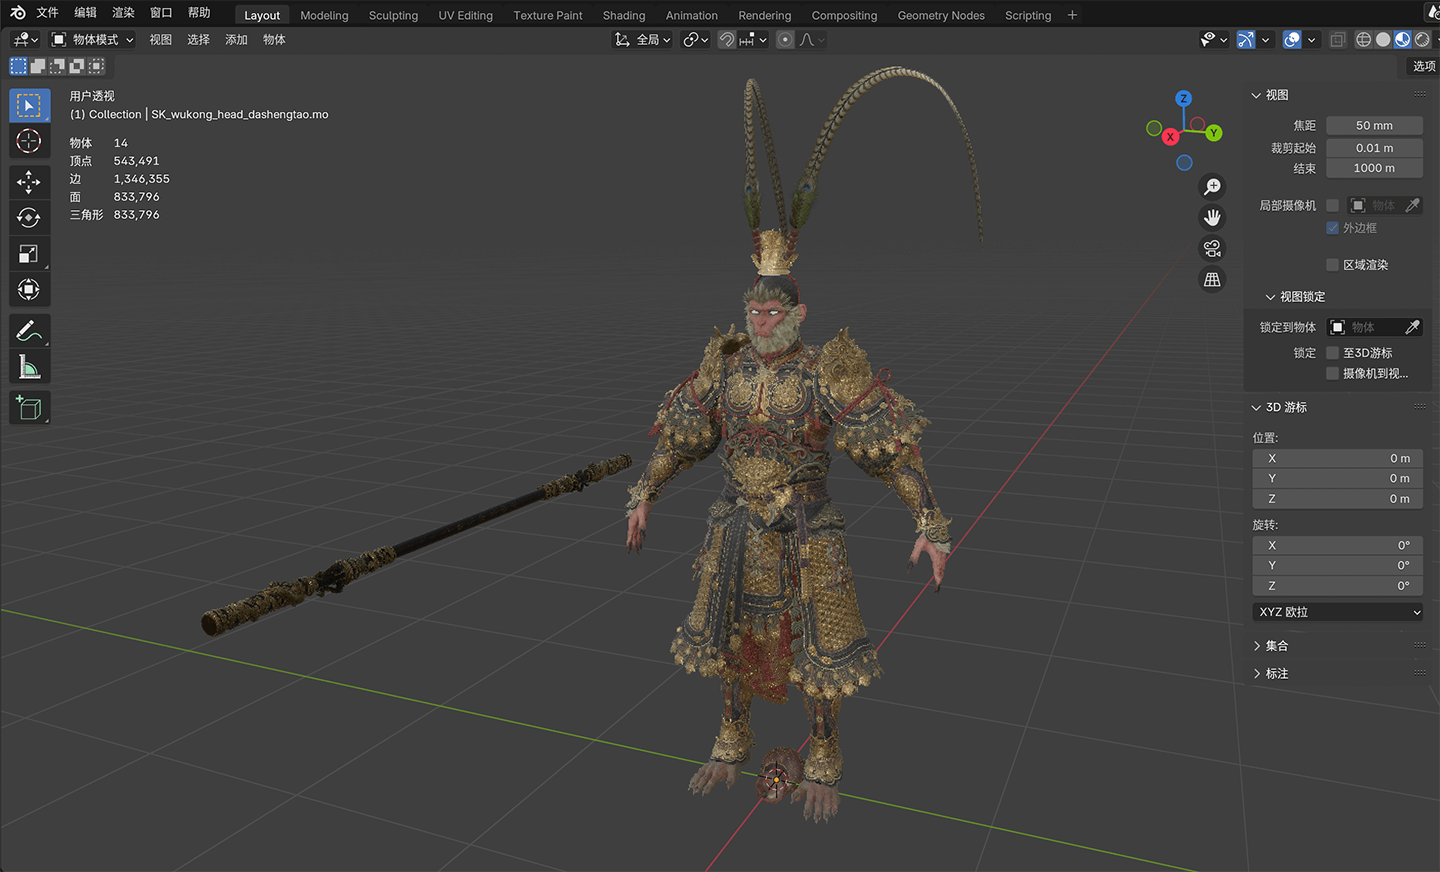Enable the 区域渲染 checkbox
1440x872 pixels.
pyautogui.click(x=1332, y=265)
